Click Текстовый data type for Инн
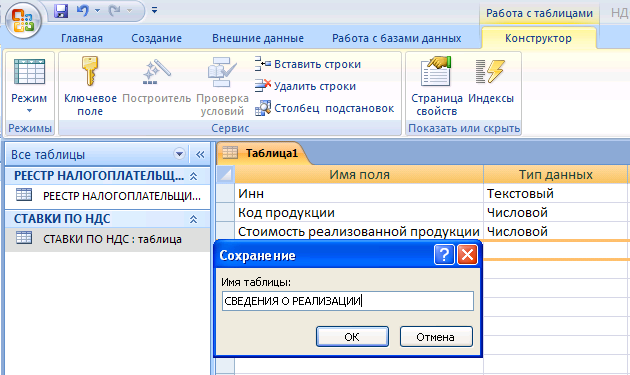 556,193
